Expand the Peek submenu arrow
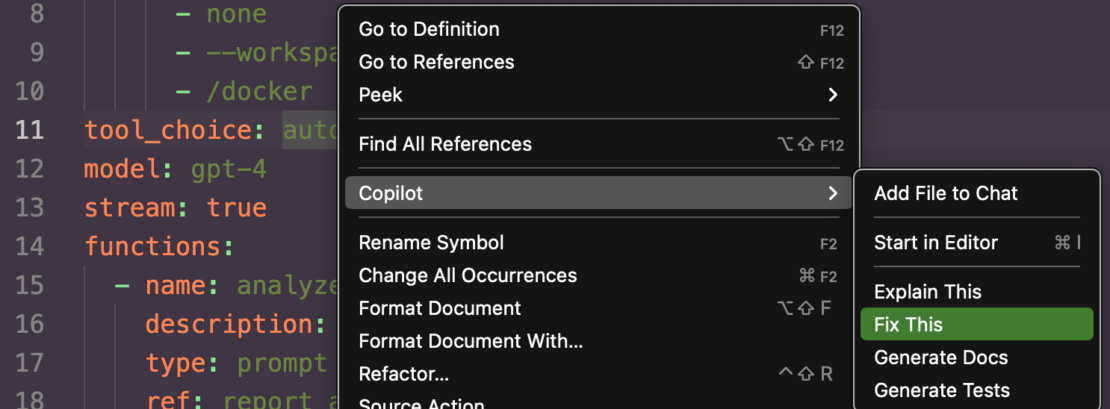 click(833, 95)
